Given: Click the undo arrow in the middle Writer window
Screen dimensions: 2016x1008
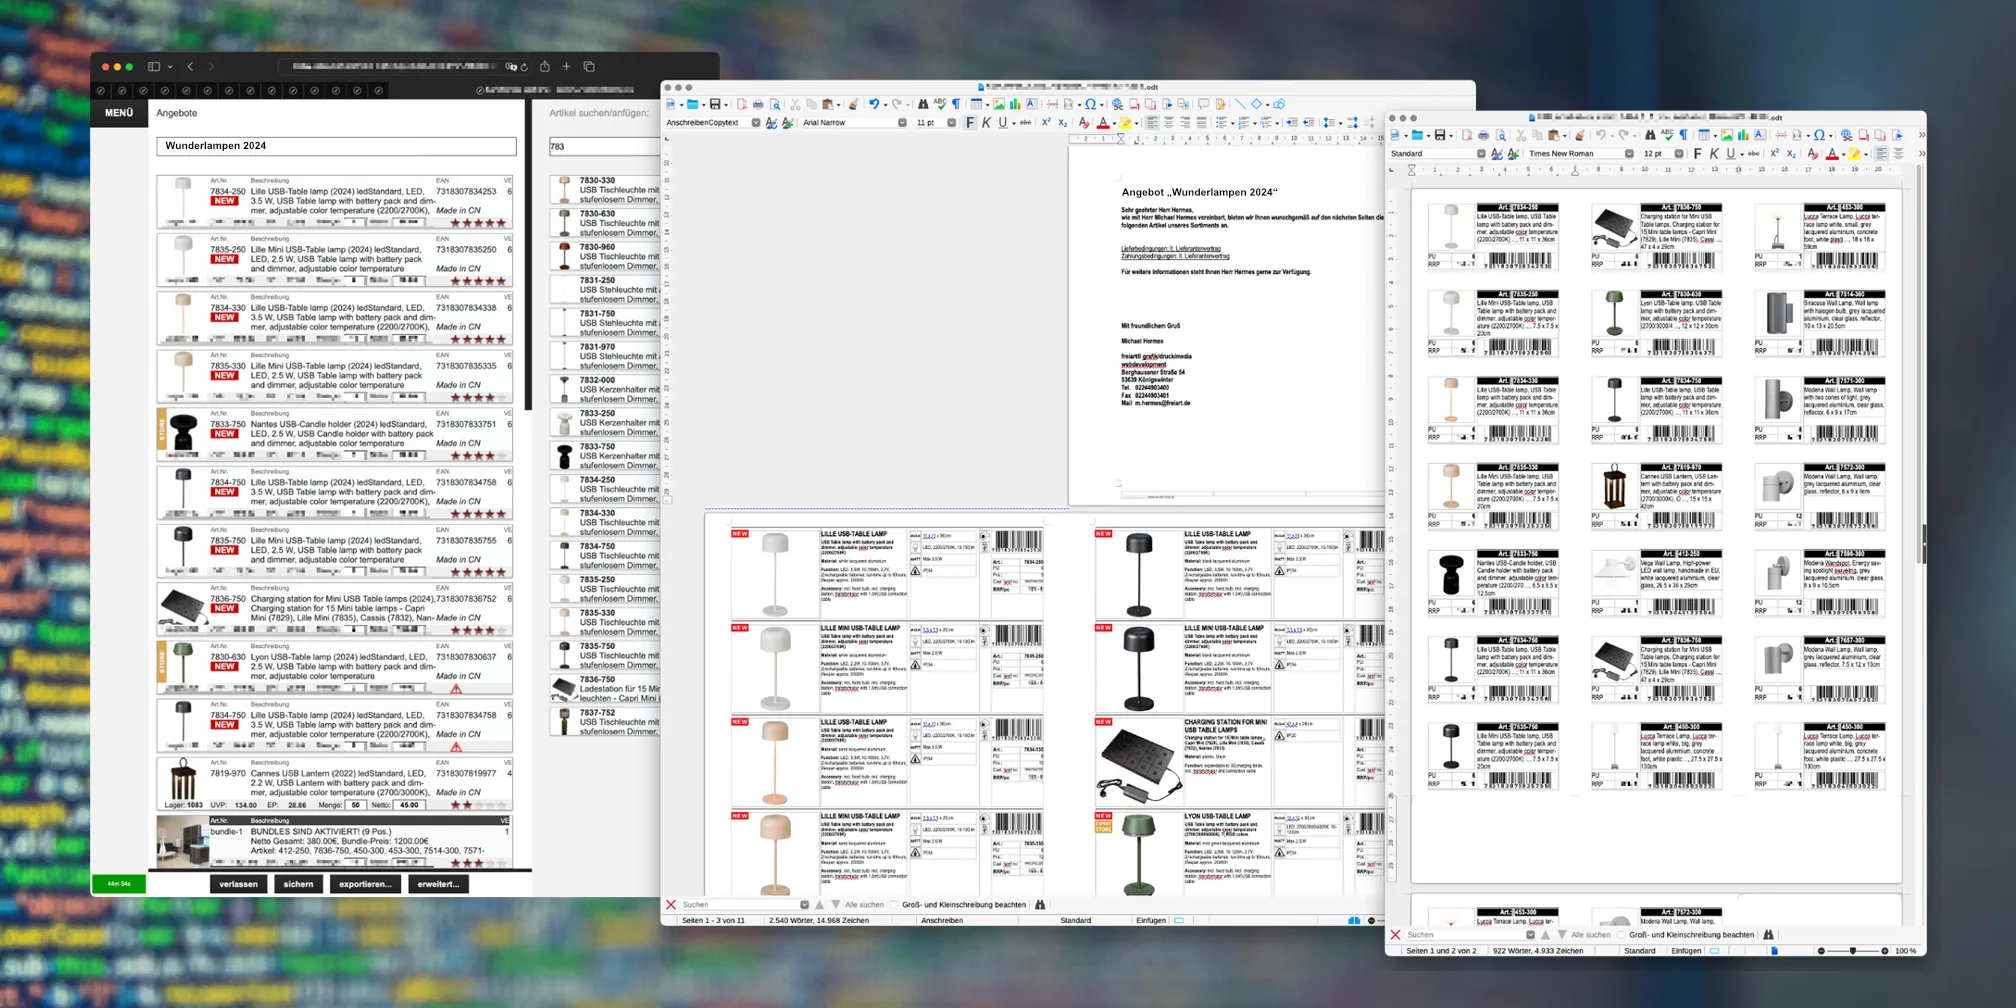Looking at the screenshot, I should (x=873, y=104).
